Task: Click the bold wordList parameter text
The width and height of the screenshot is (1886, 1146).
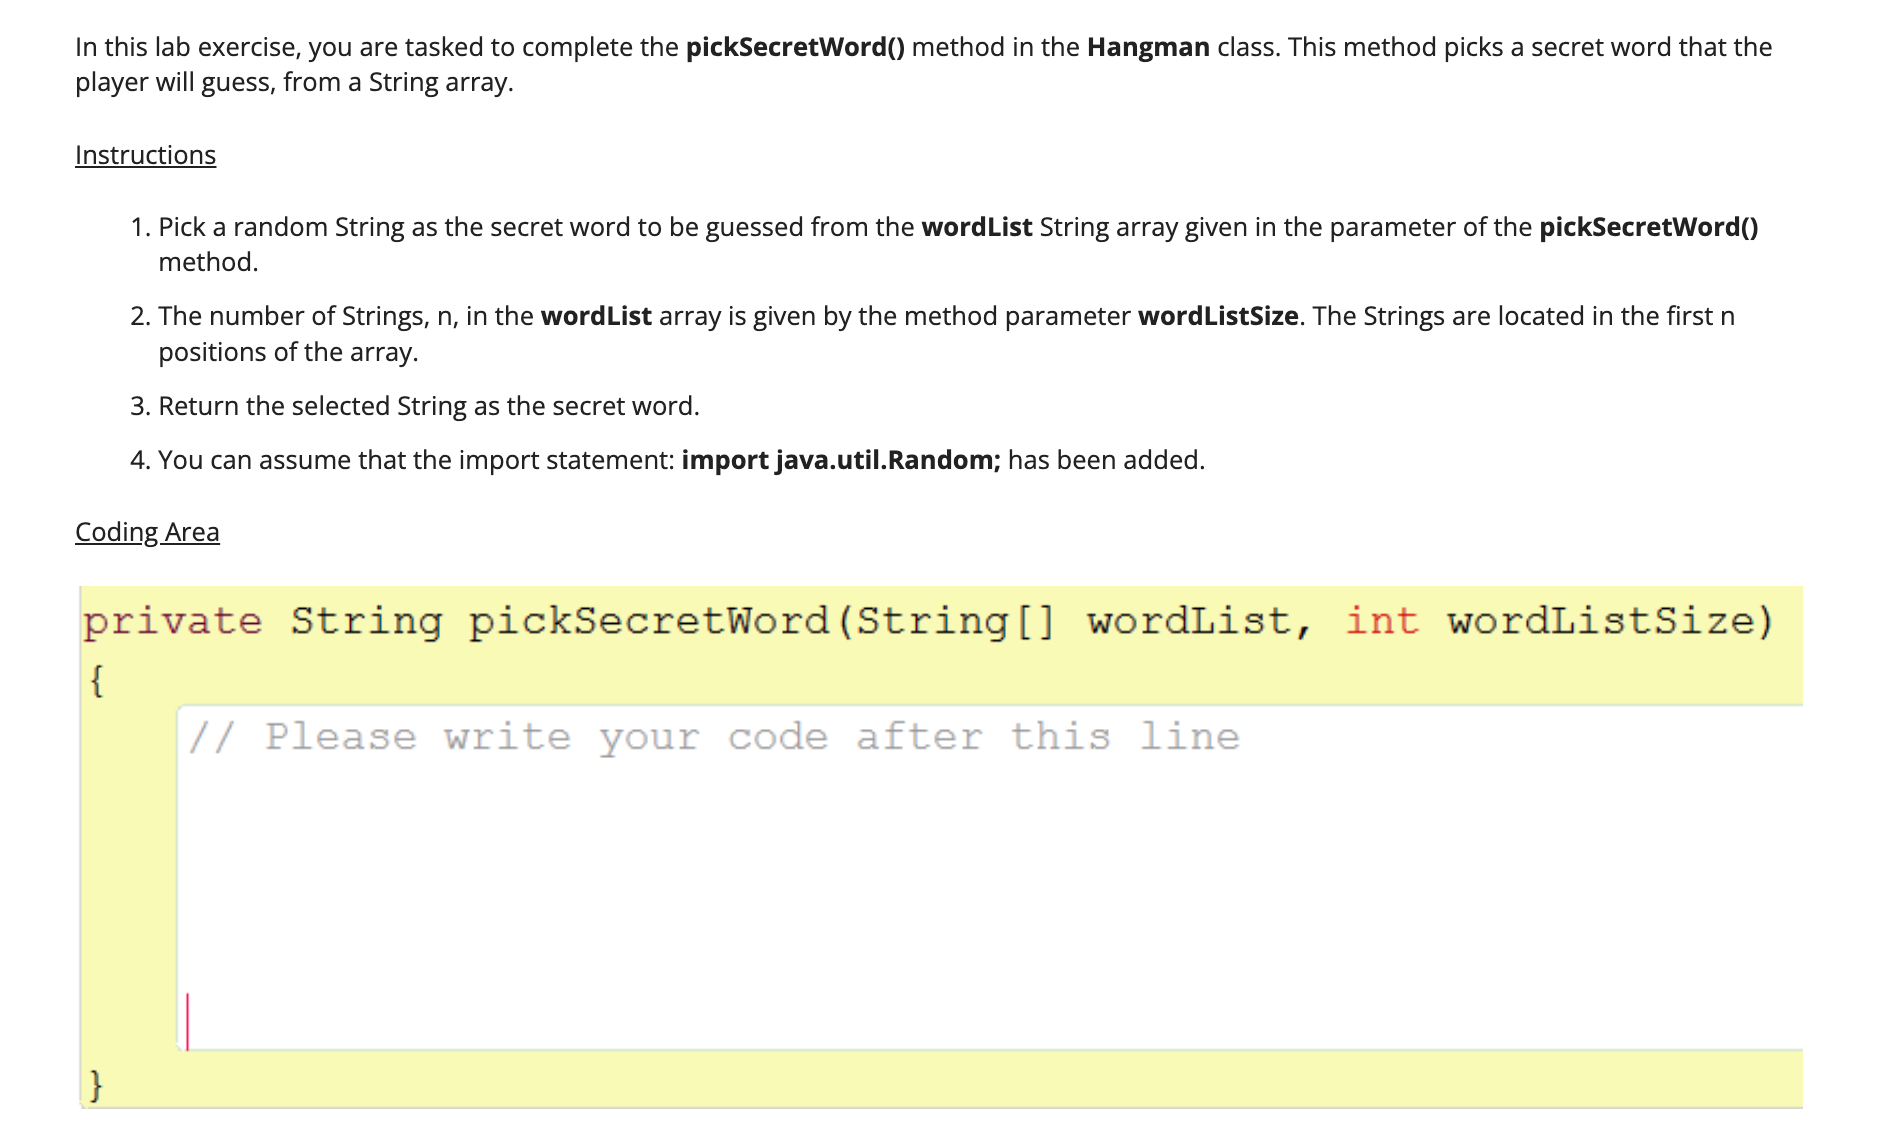Action: (976, 226)
